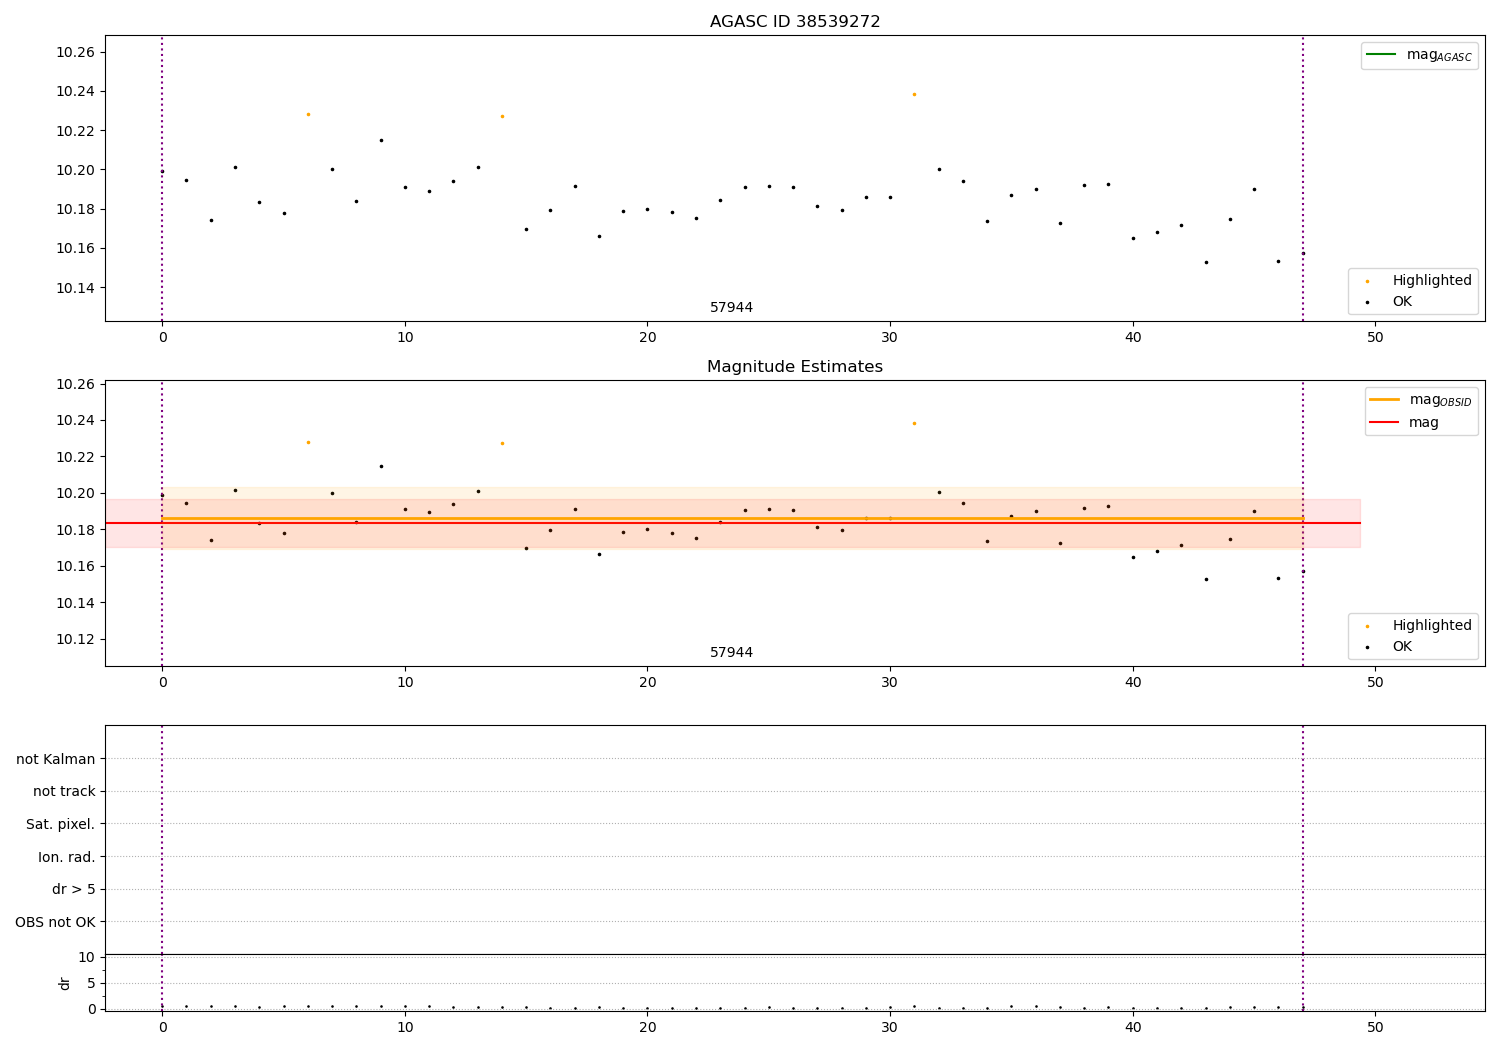Click the red mag horizontal line in middle plot
The height and width of the screenshot is (1050, 1500).
point(733,523)
